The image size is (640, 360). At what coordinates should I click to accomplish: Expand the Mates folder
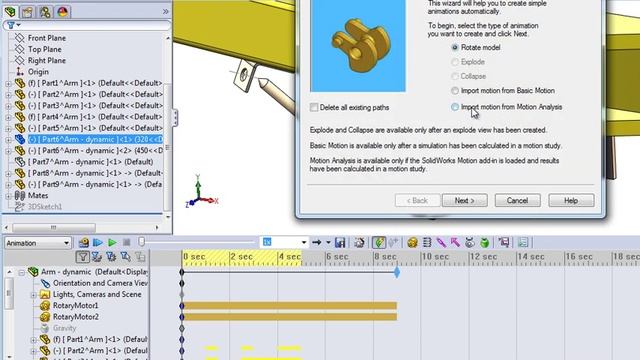pos(8,196)
